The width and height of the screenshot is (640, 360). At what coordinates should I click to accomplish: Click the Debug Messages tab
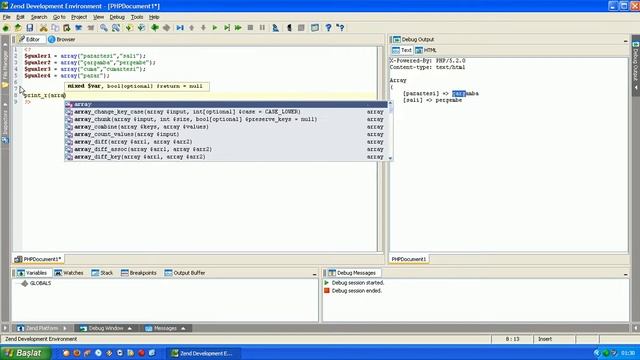click(352, 273)
